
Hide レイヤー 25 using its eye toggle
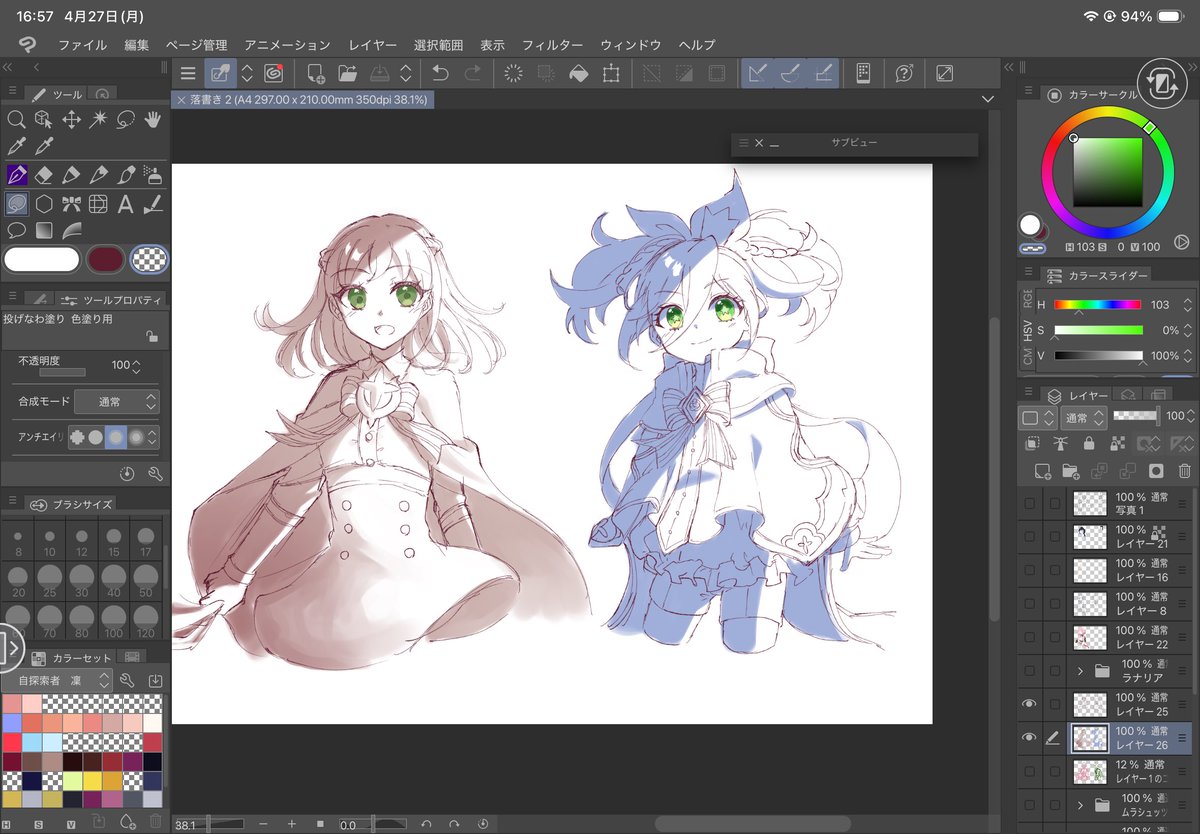[1029, 703]
